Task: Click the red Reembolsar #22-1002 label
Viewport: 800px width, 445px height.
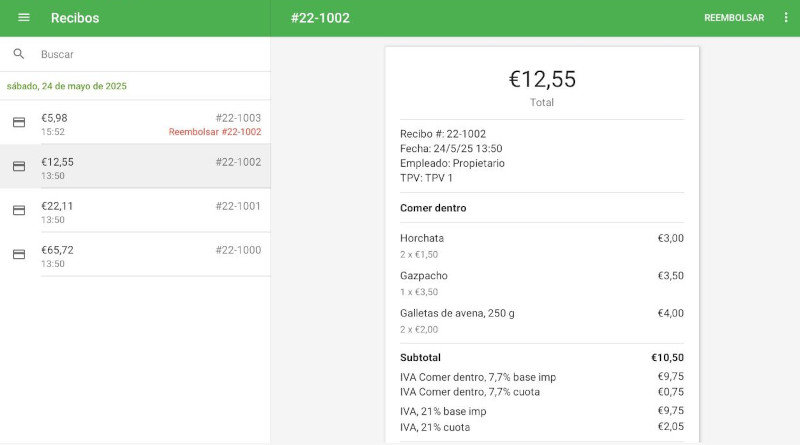Action: (215, 132)
